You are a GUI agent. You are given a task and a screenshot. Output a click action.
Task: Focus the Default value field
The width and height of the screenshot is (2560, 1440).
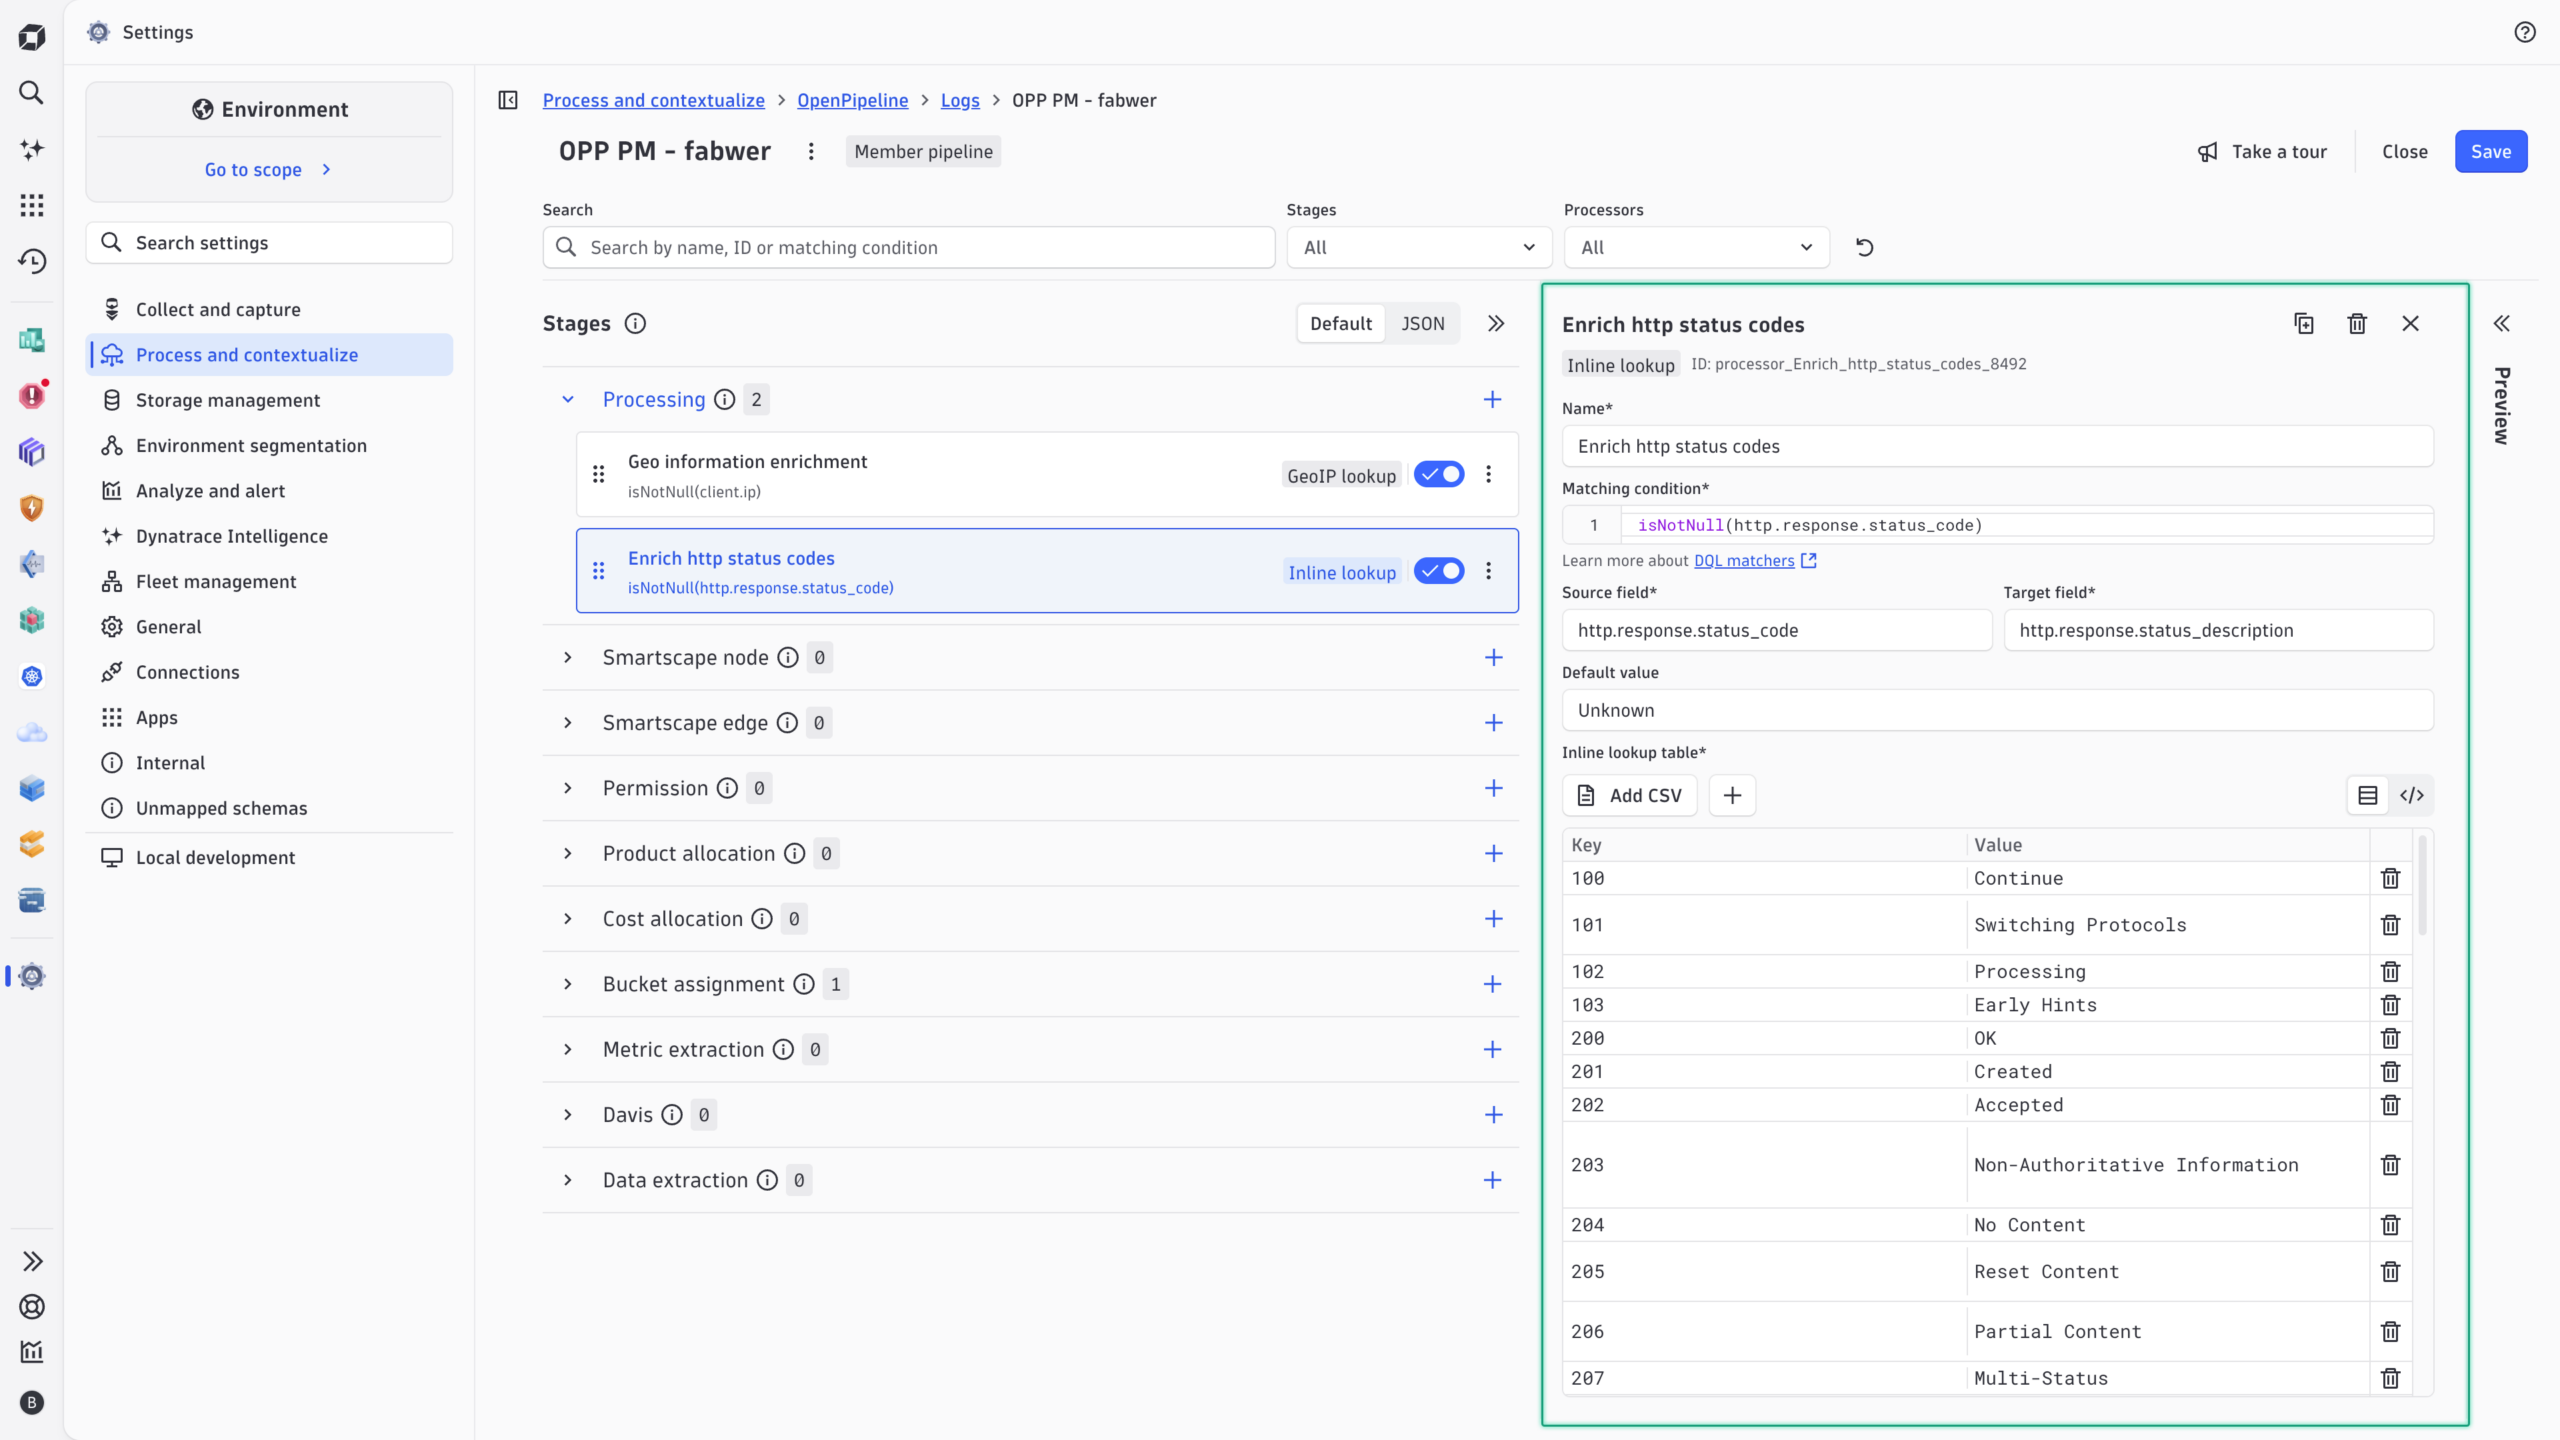coord(1997,710)
